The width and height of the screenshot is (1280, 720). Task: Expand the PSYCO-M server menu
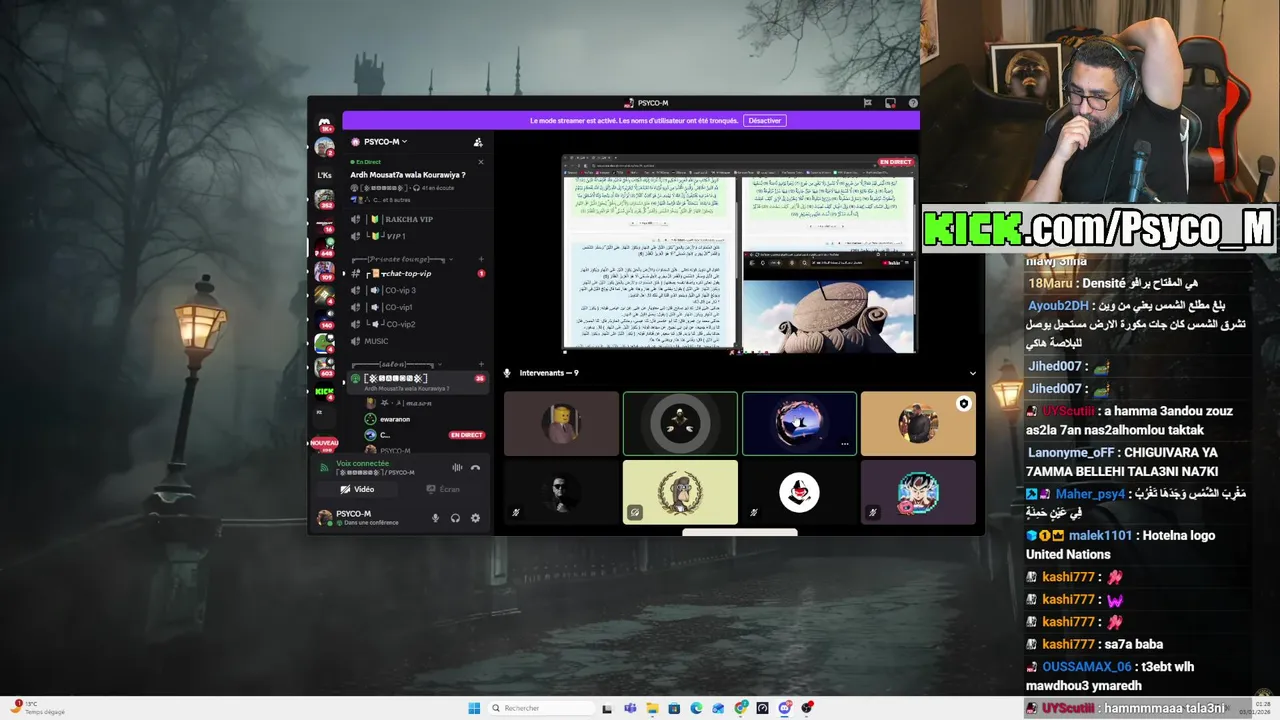coord(385,142)
